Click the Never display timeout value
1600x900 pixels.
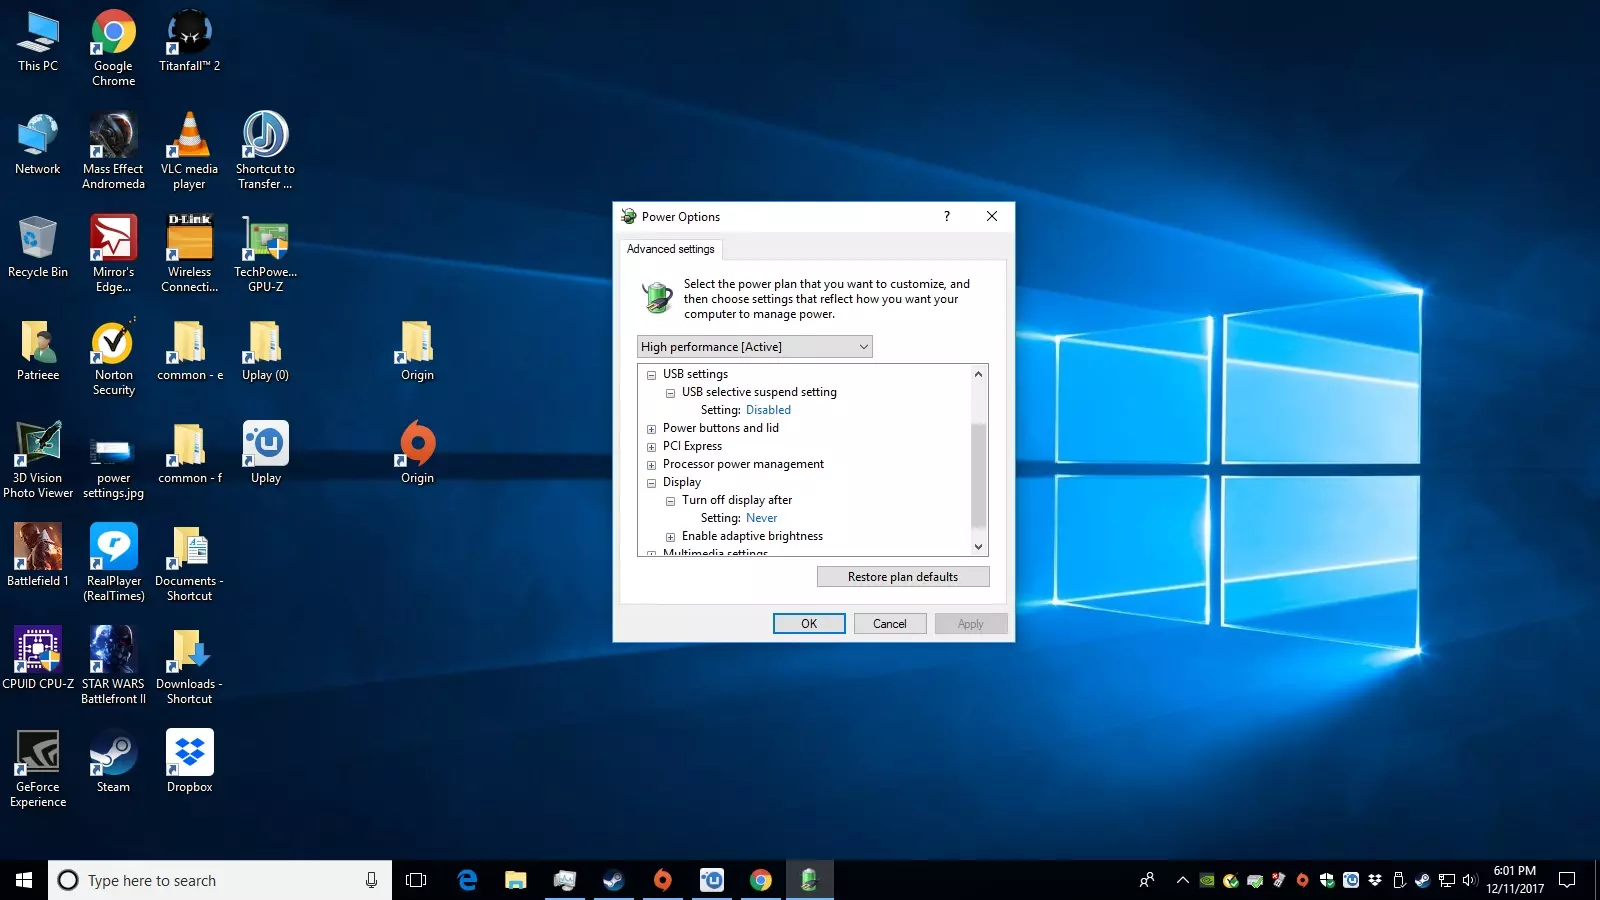[761, 518]
